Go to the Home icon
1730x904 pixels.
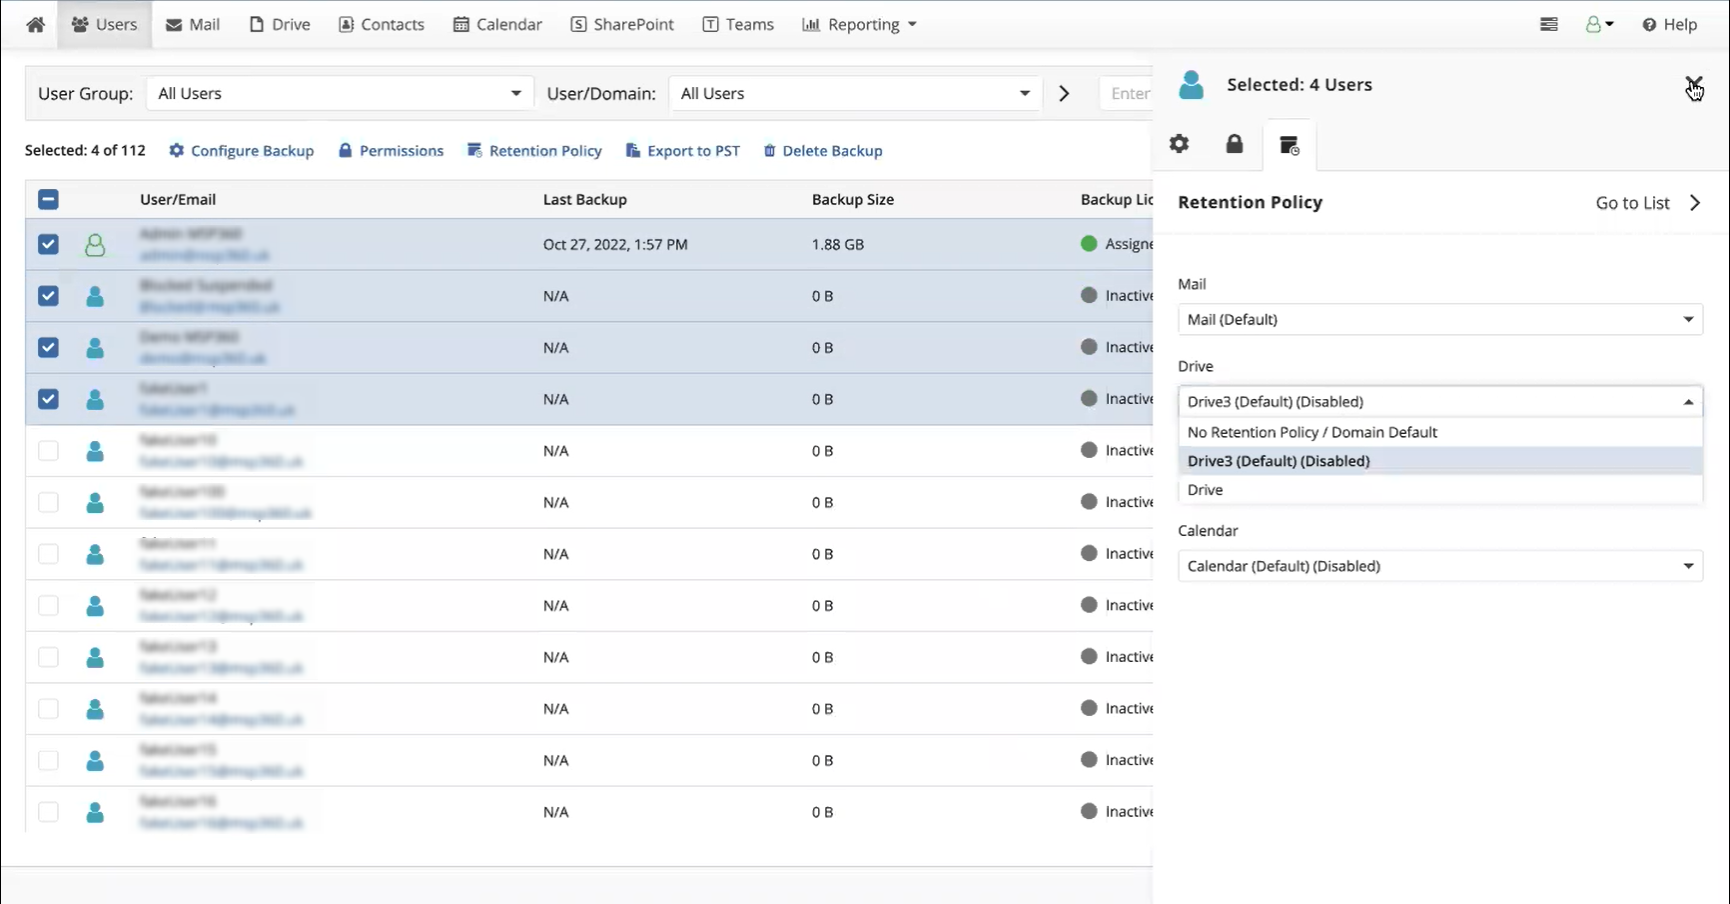[x=35, y=24]
